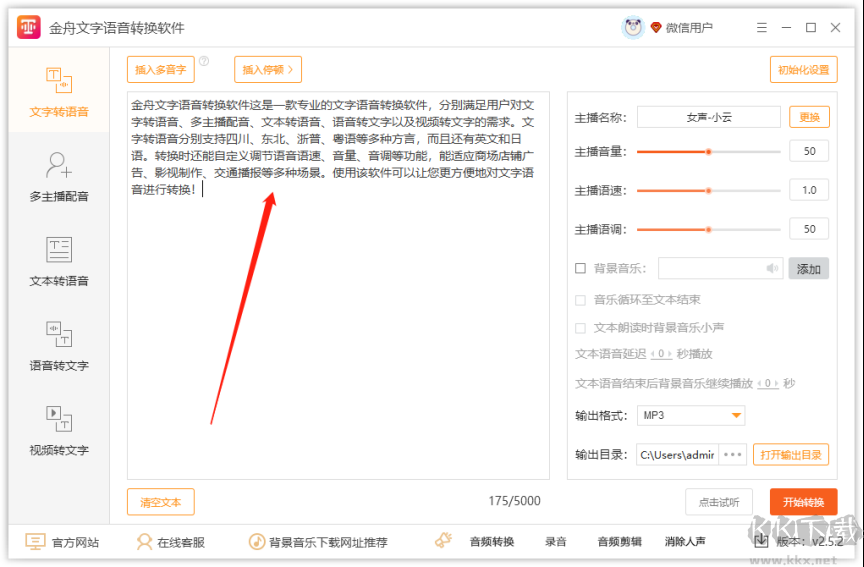
Task: Click the 背景音乐继续播放 seconds stepper
Action: click(768, 383)
